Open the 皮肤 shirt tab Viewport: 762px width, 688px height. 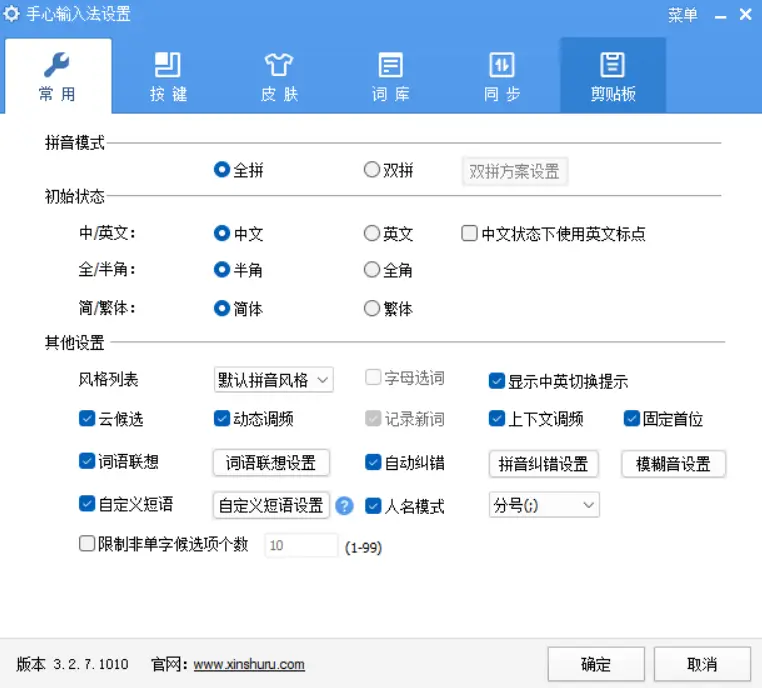(279, 76)
